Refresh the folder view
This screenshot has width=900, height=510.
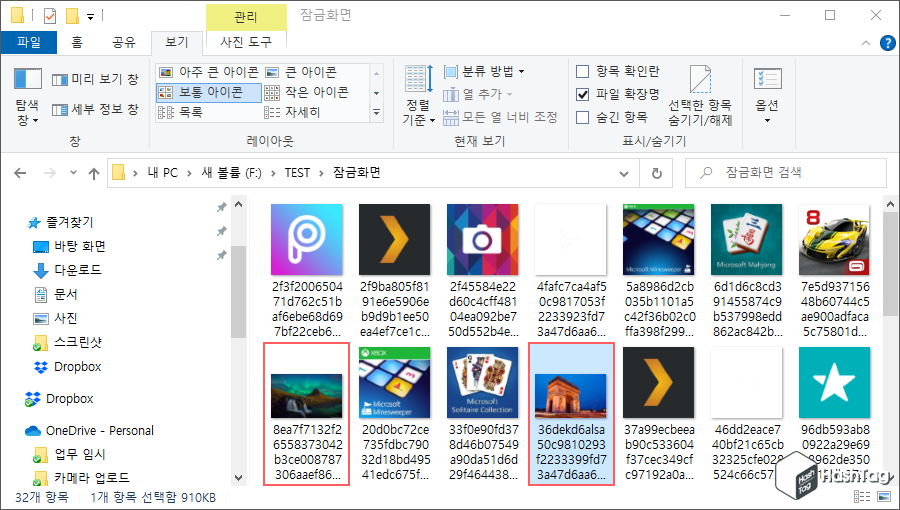tap(657, 173)
